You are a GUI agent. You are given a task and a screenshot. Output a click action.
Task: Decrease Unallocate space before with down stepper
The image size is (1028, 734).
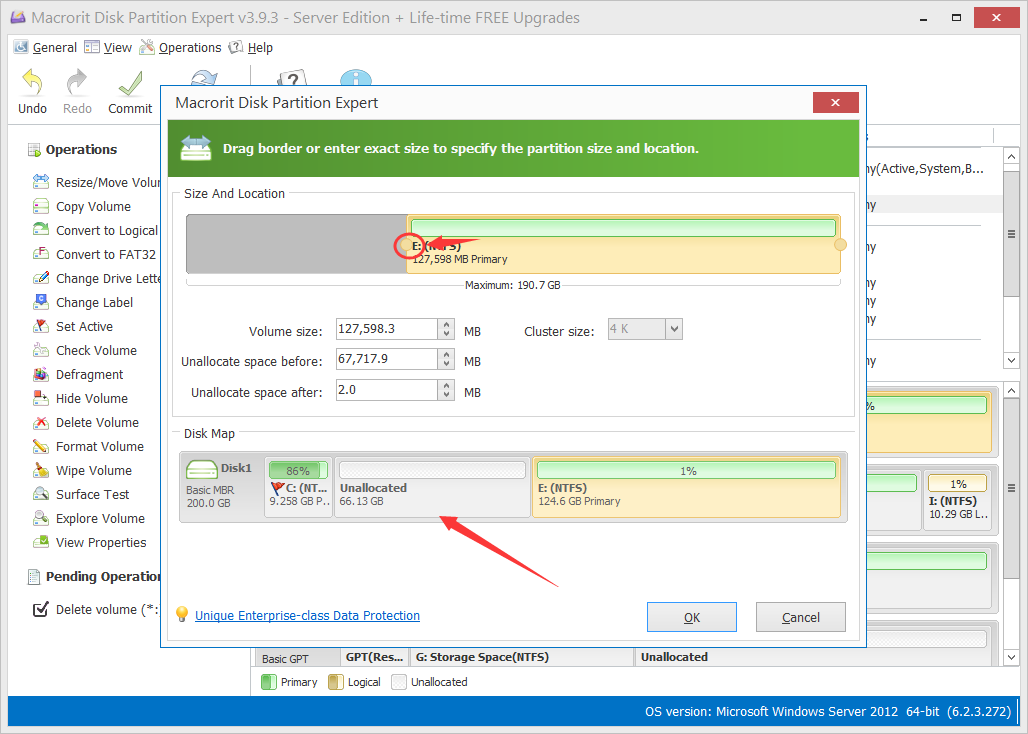(x=446, y=364)
